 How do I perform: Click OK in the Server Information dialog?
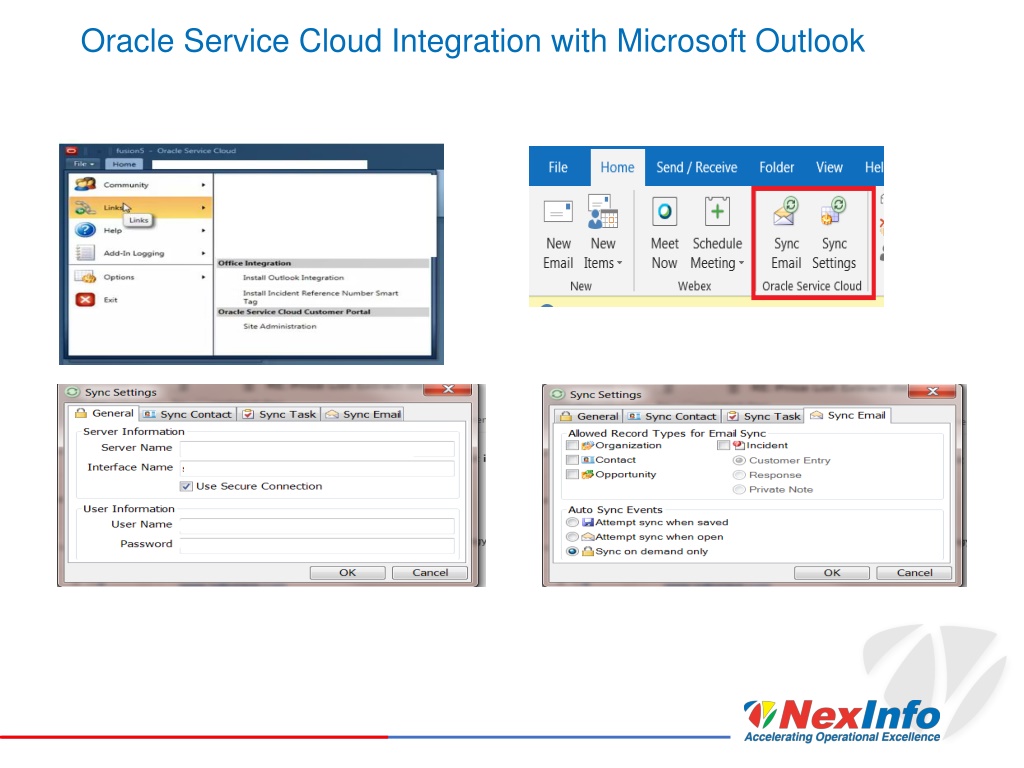click(347, 573)
